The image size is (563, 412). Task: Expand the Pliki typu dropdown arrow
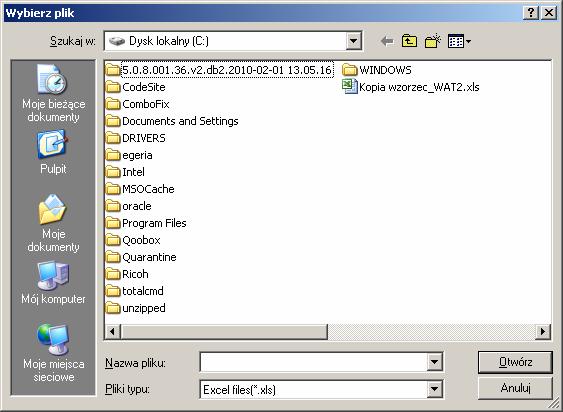pyautogui.click(x=434, y=389)
